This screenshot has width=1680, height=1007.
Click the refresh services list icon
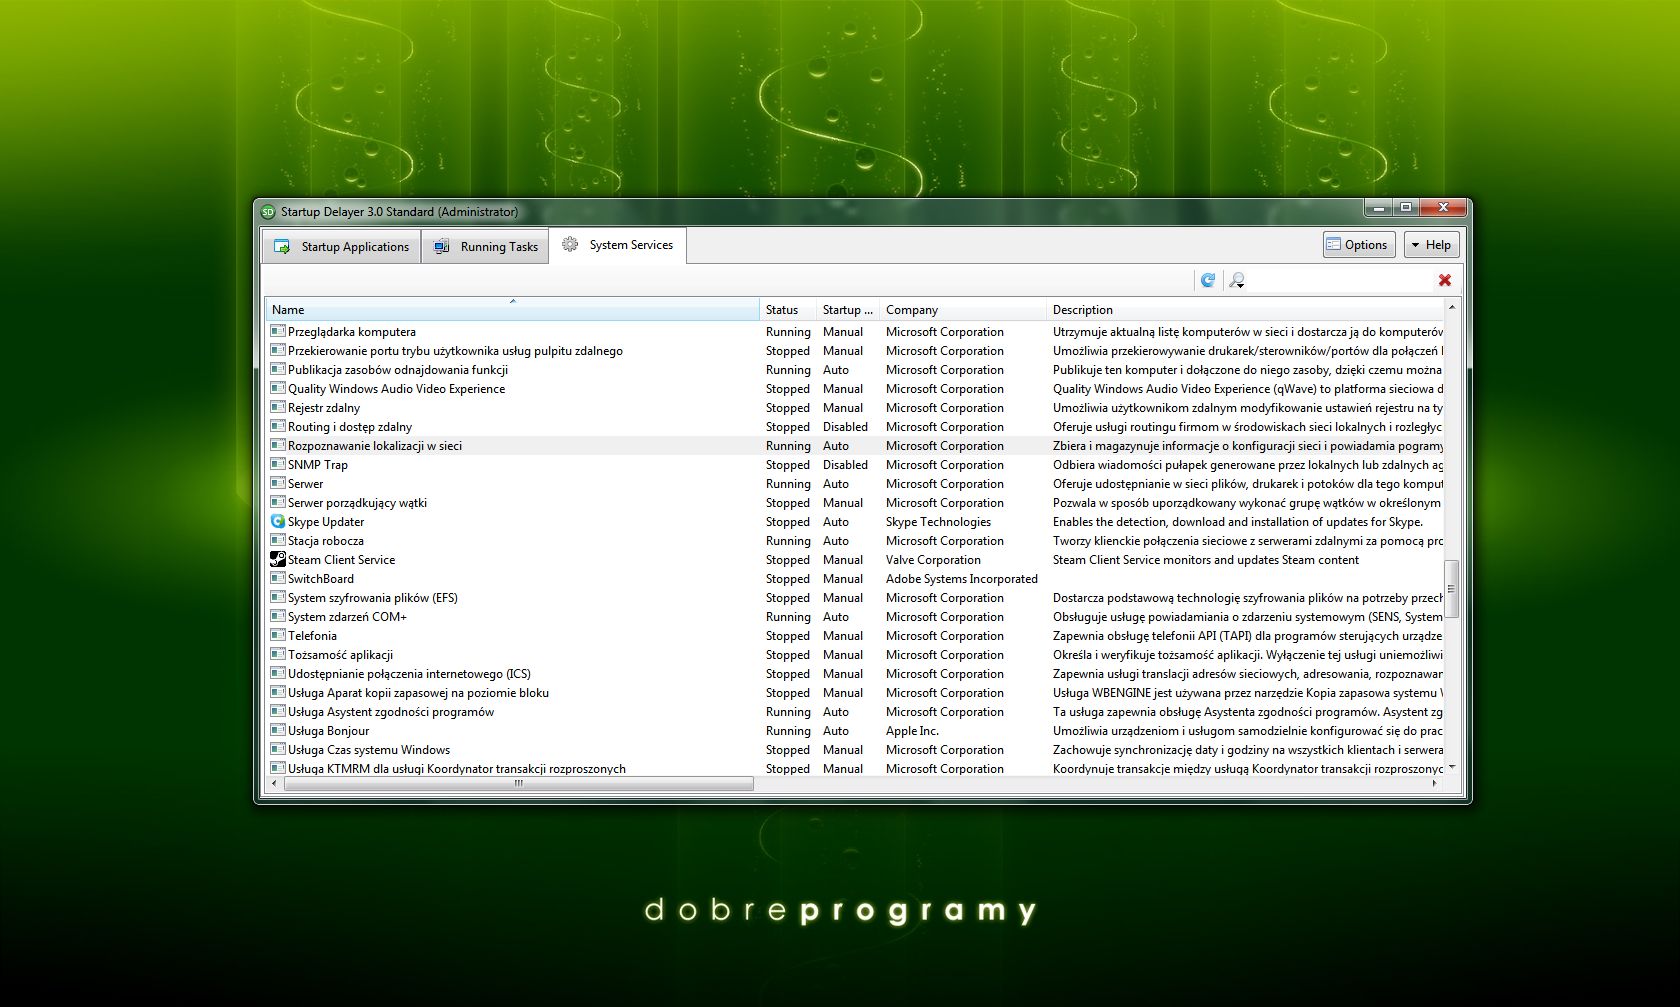tap(1208, 280)
